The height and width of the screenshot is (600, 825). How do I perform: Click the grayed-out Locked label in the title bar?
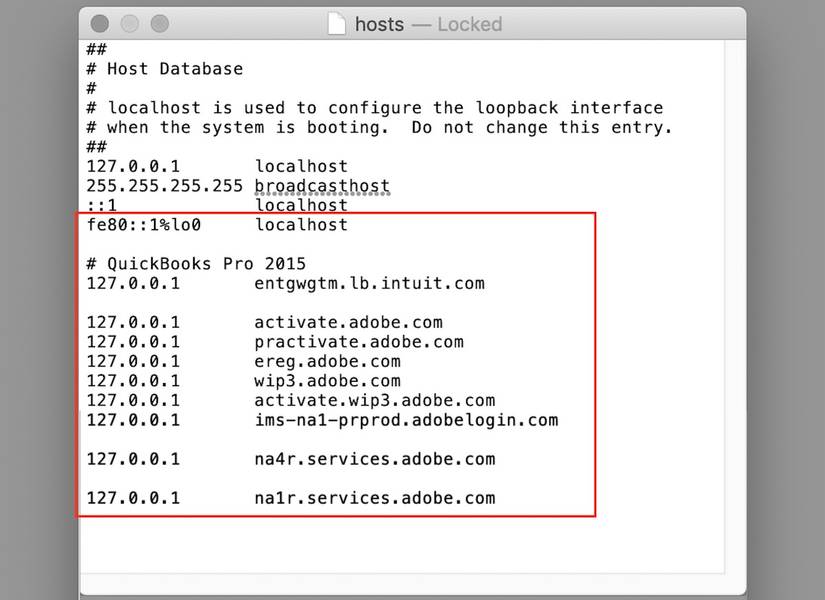pos(470,24)
